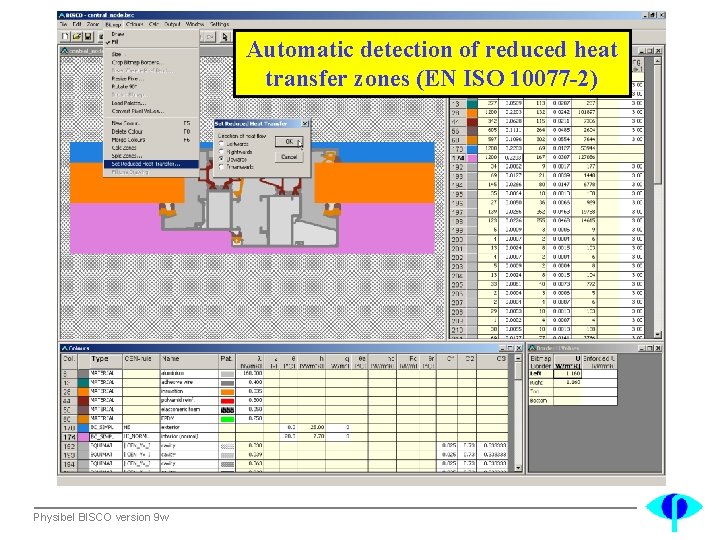
Task: Toggle the checked Fill menu entry
Action: [x=152, y=42]
